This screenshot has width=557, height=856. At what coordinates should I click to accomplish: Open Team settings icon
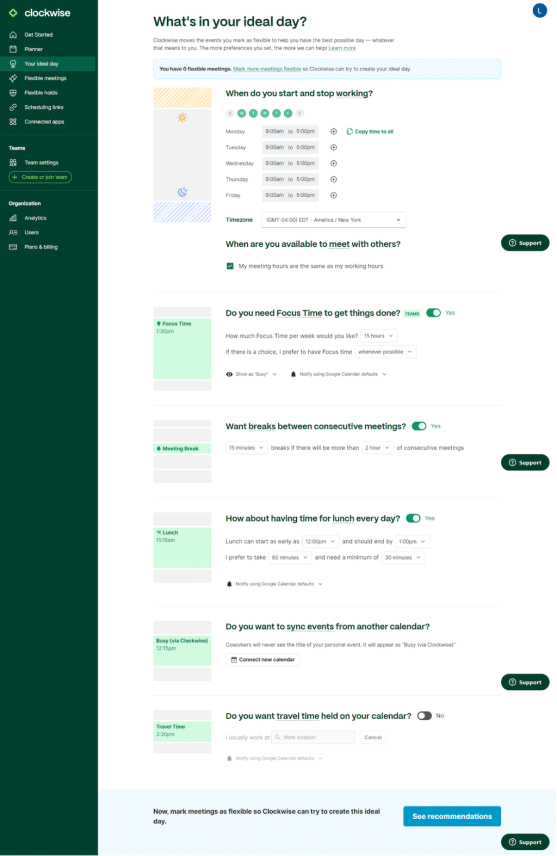pyautogui.click(x=13, y=163)
